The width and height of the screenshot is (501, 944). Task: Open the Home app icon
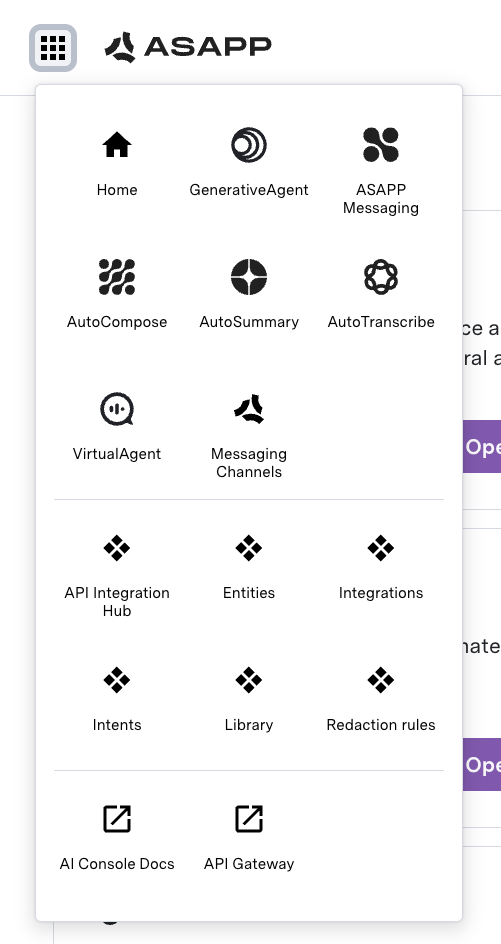click(117, 164)
